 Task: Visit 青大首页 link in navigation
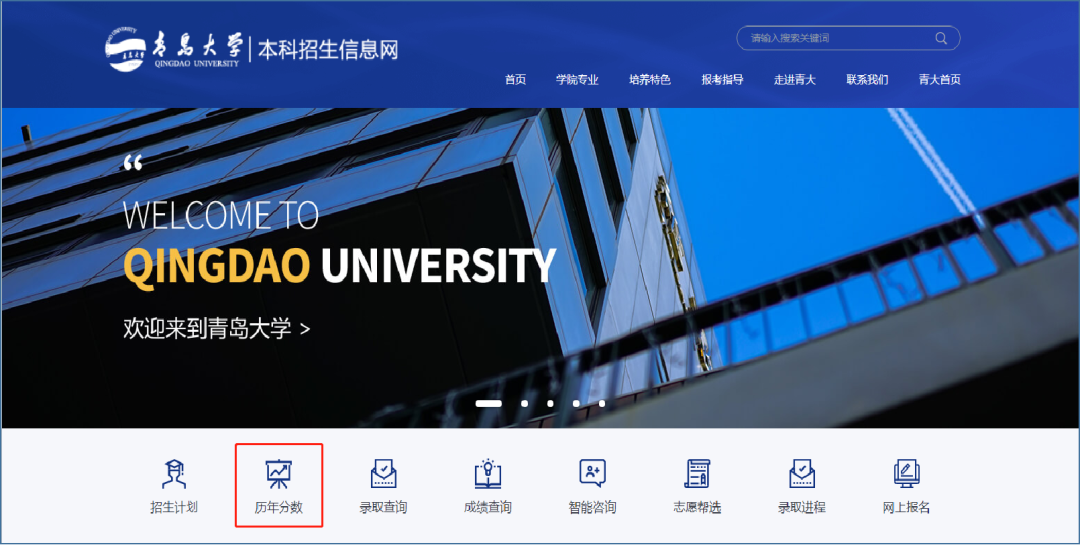(939, 80)
